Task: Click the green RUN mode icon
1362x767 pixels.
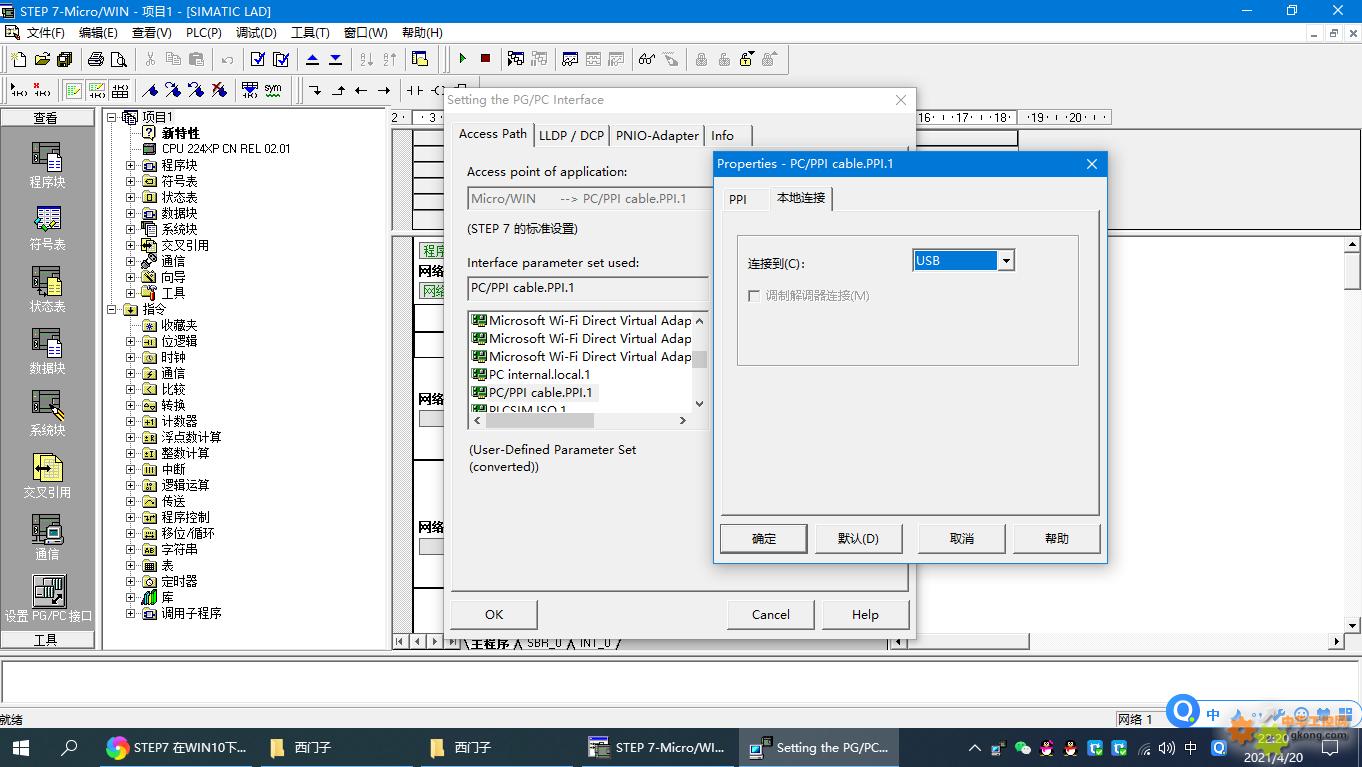Action: [x=462, y=59]
